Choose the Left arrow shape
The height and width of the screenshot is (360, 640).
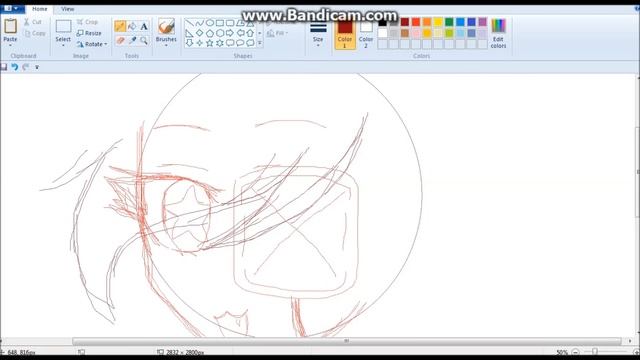pyautogui.click(x=240, y=33)
